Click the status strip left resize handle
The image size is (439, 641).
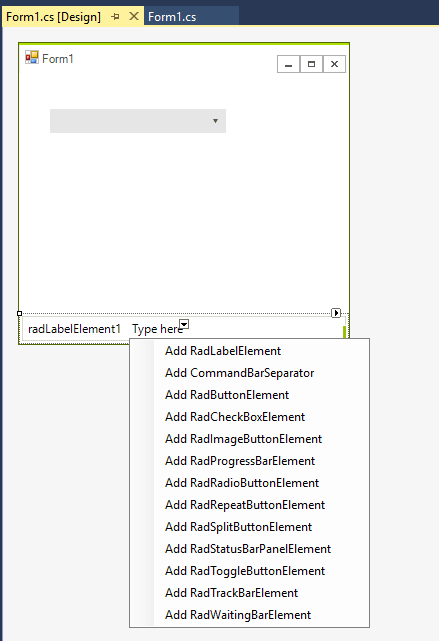coord(19,314)
